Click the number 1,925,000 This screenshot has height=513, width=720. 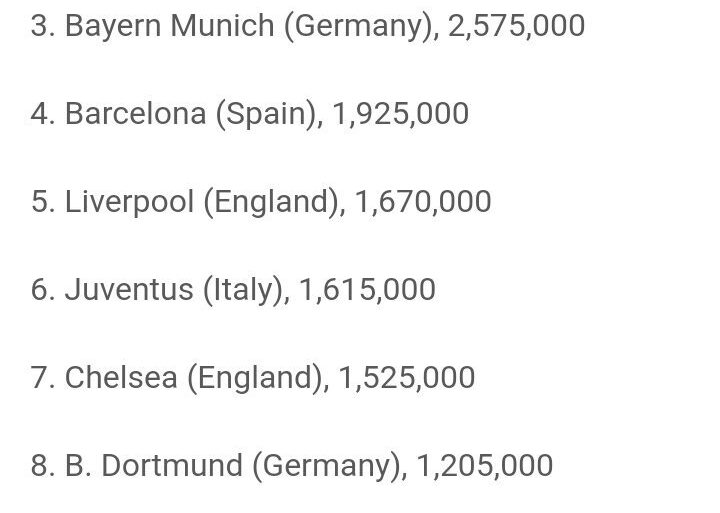click(x=398, y=113)
